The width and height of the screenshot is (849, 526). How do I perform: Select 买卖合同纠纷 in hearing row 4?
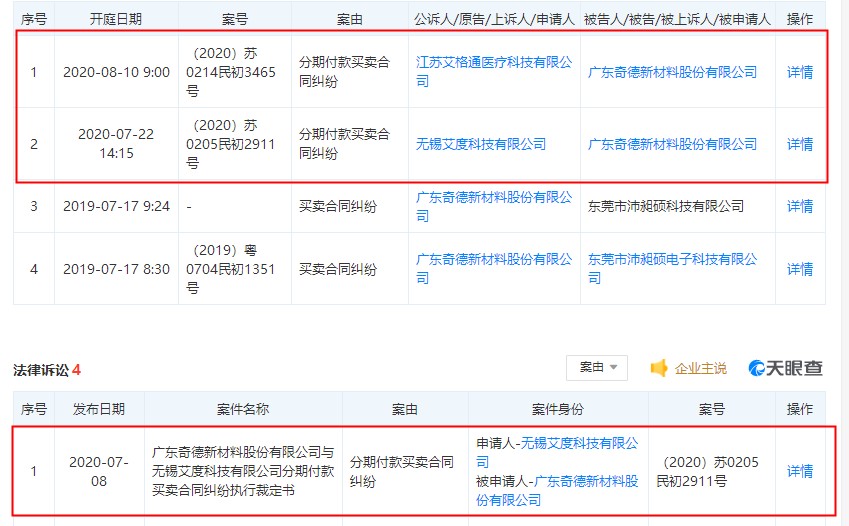[338, 269]
